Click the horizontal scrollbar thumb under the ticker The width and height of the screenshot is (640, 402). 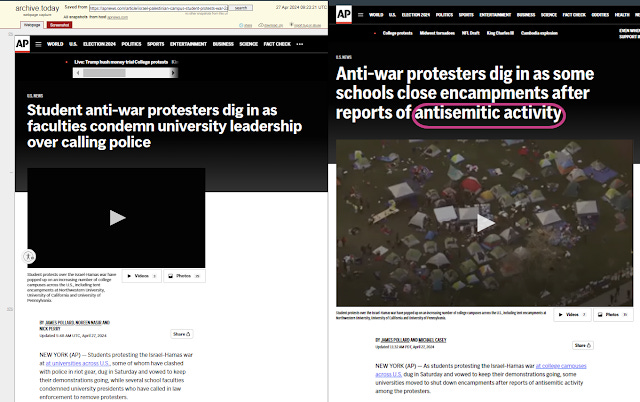pos(104,73)
